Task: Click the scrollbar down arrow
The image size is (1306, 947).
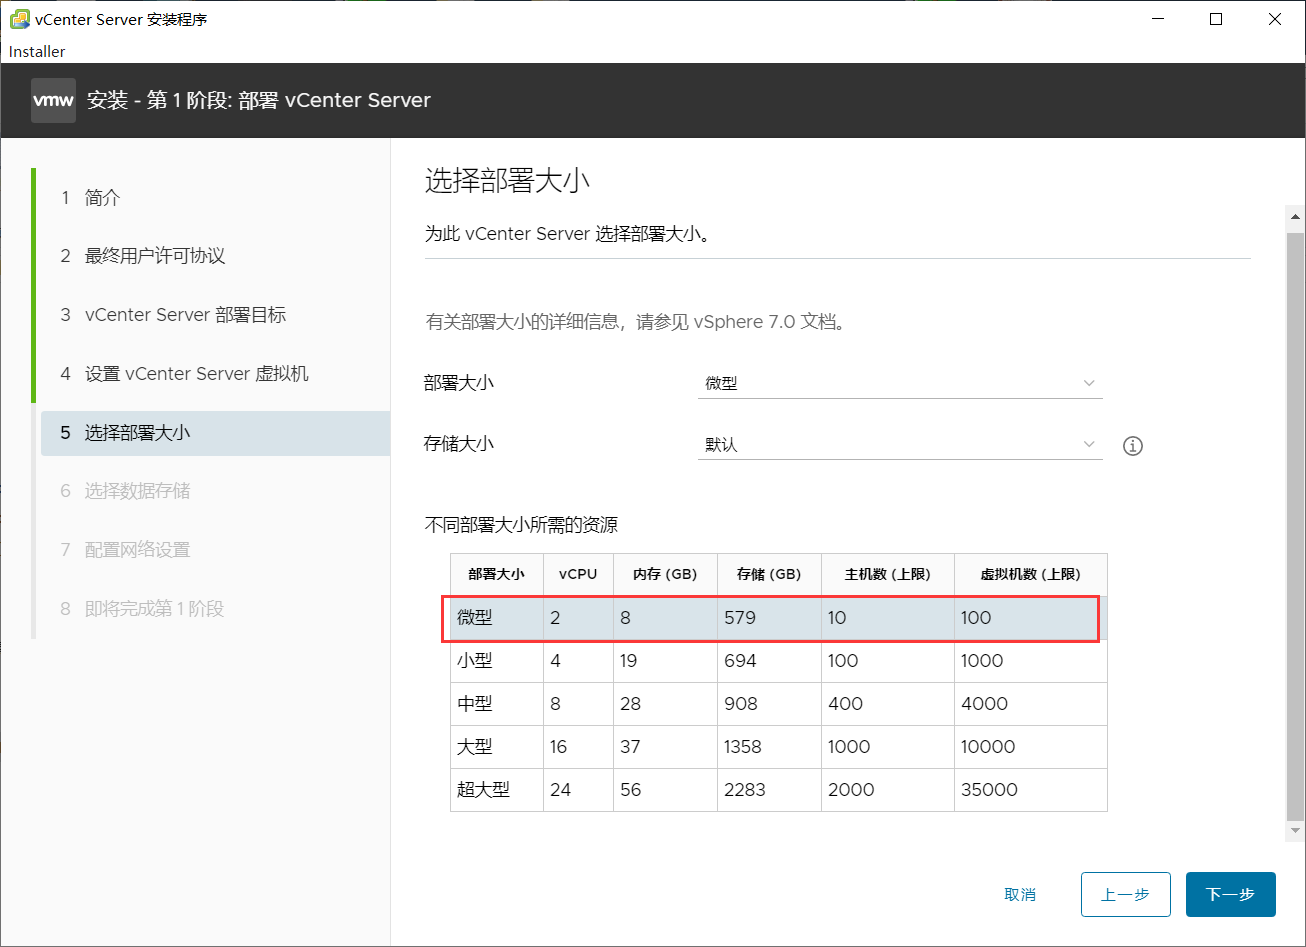Action: tap(1295, 830)
